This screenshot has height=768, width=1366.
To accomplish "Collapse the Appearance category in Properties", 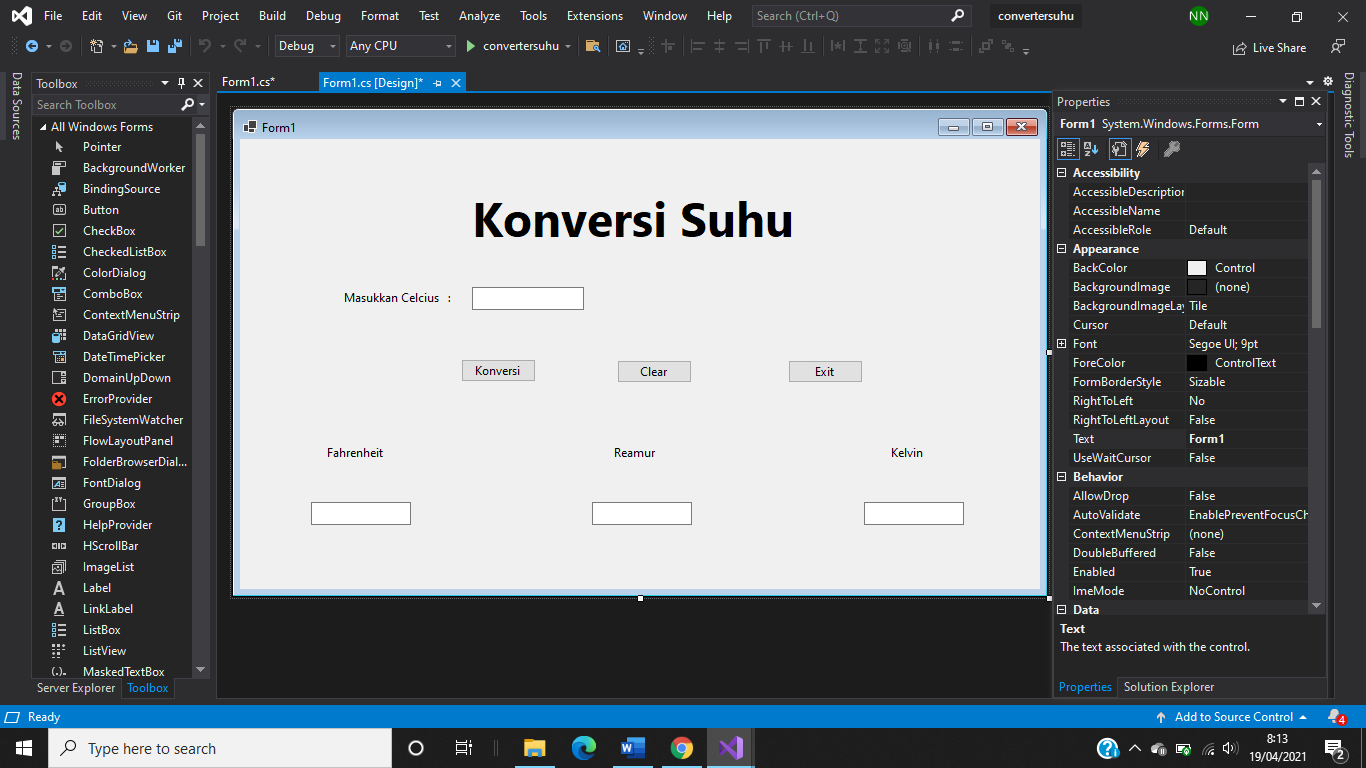I will click(x=1062, y=248).
